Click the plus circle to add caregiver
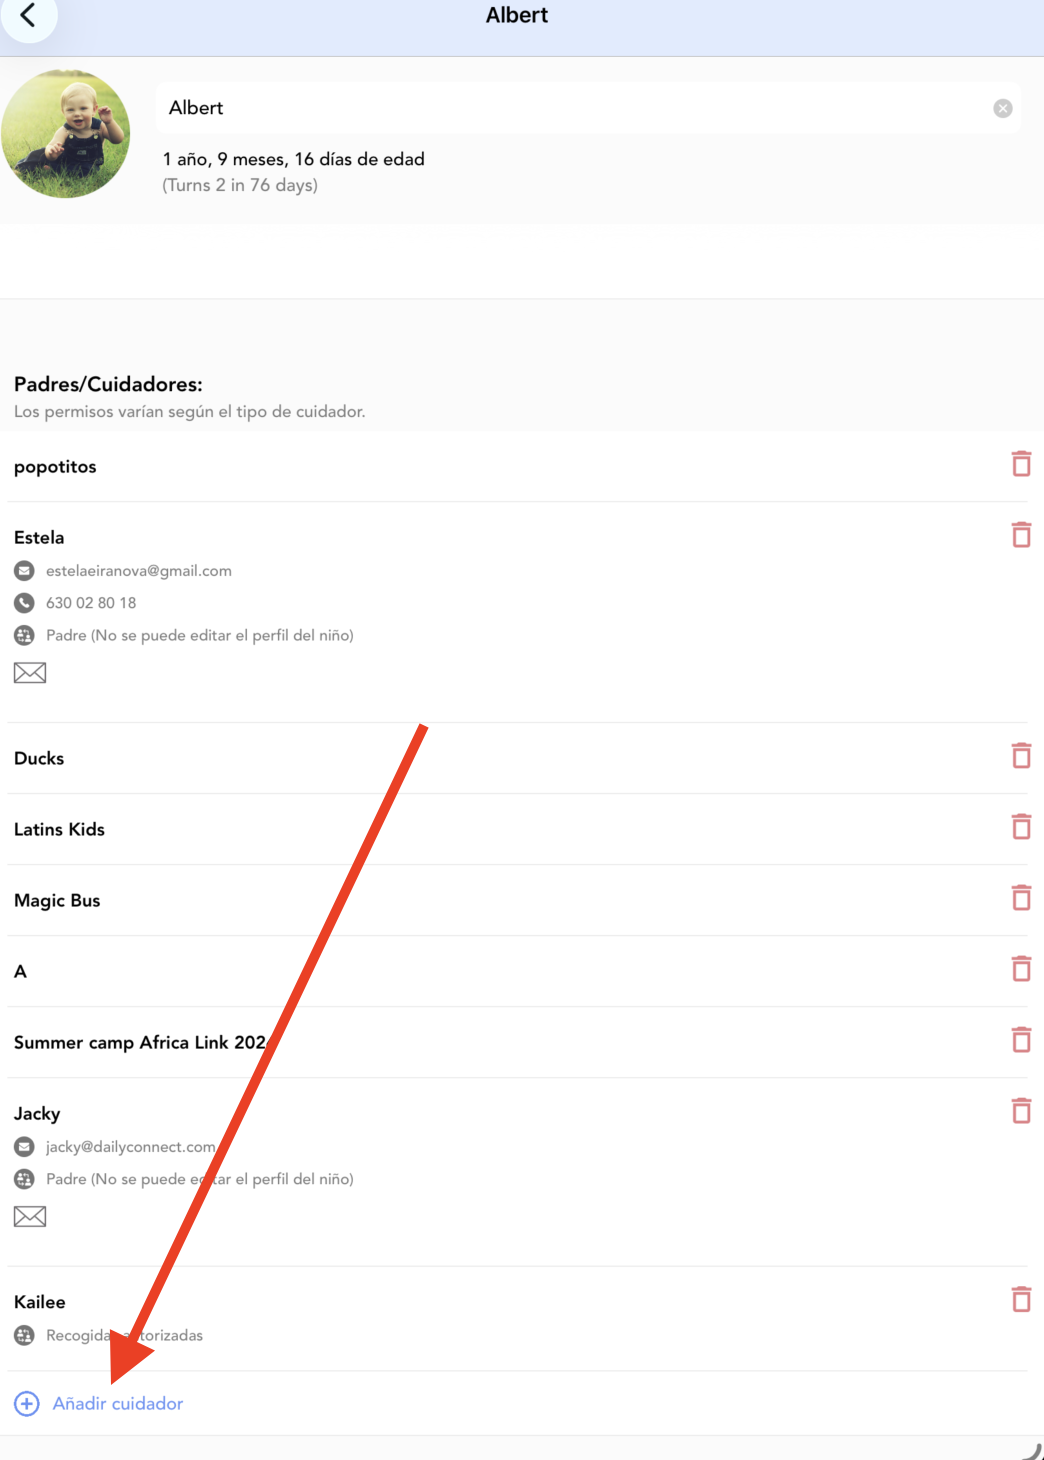Viewport: 1044px width, 1460px height. [x=27, y=1404]
